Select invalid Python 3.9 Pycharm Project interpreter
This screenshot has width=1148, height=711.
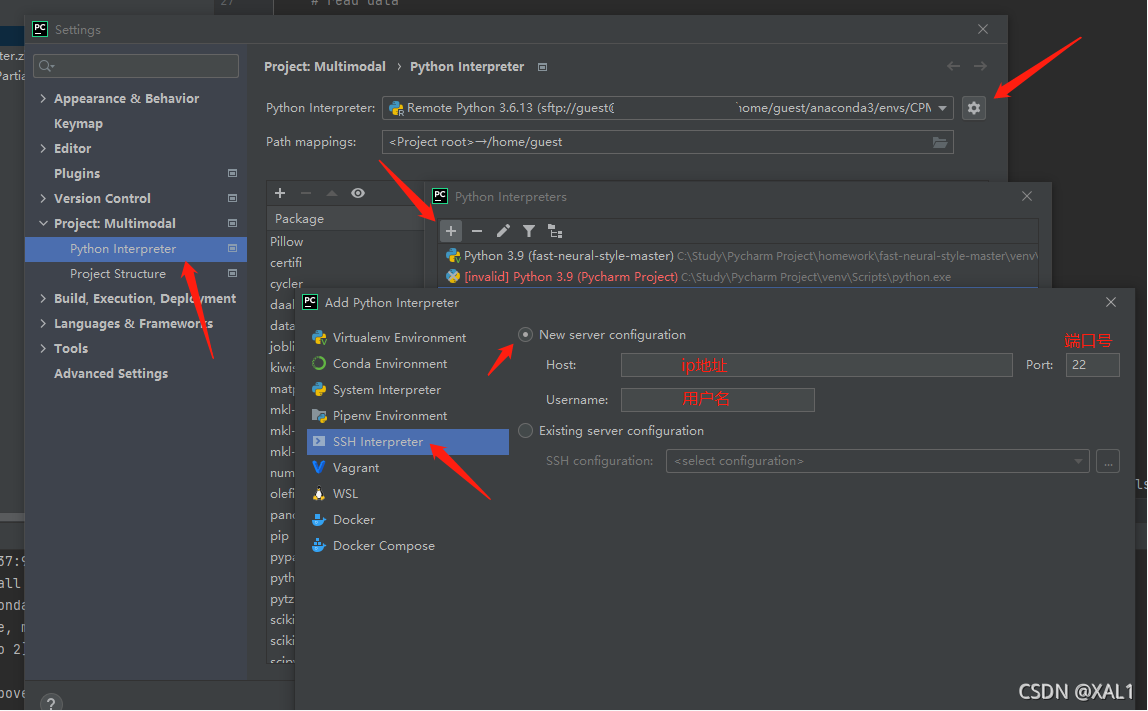739,277
